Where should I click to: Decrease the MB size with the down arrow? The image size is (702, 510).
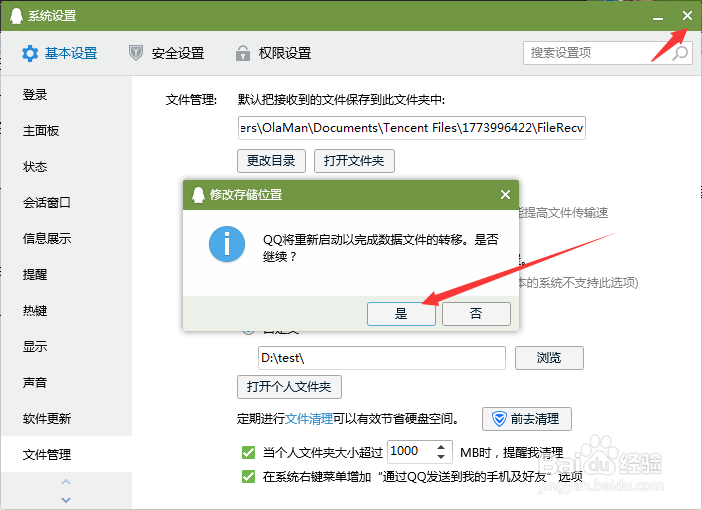441,457
